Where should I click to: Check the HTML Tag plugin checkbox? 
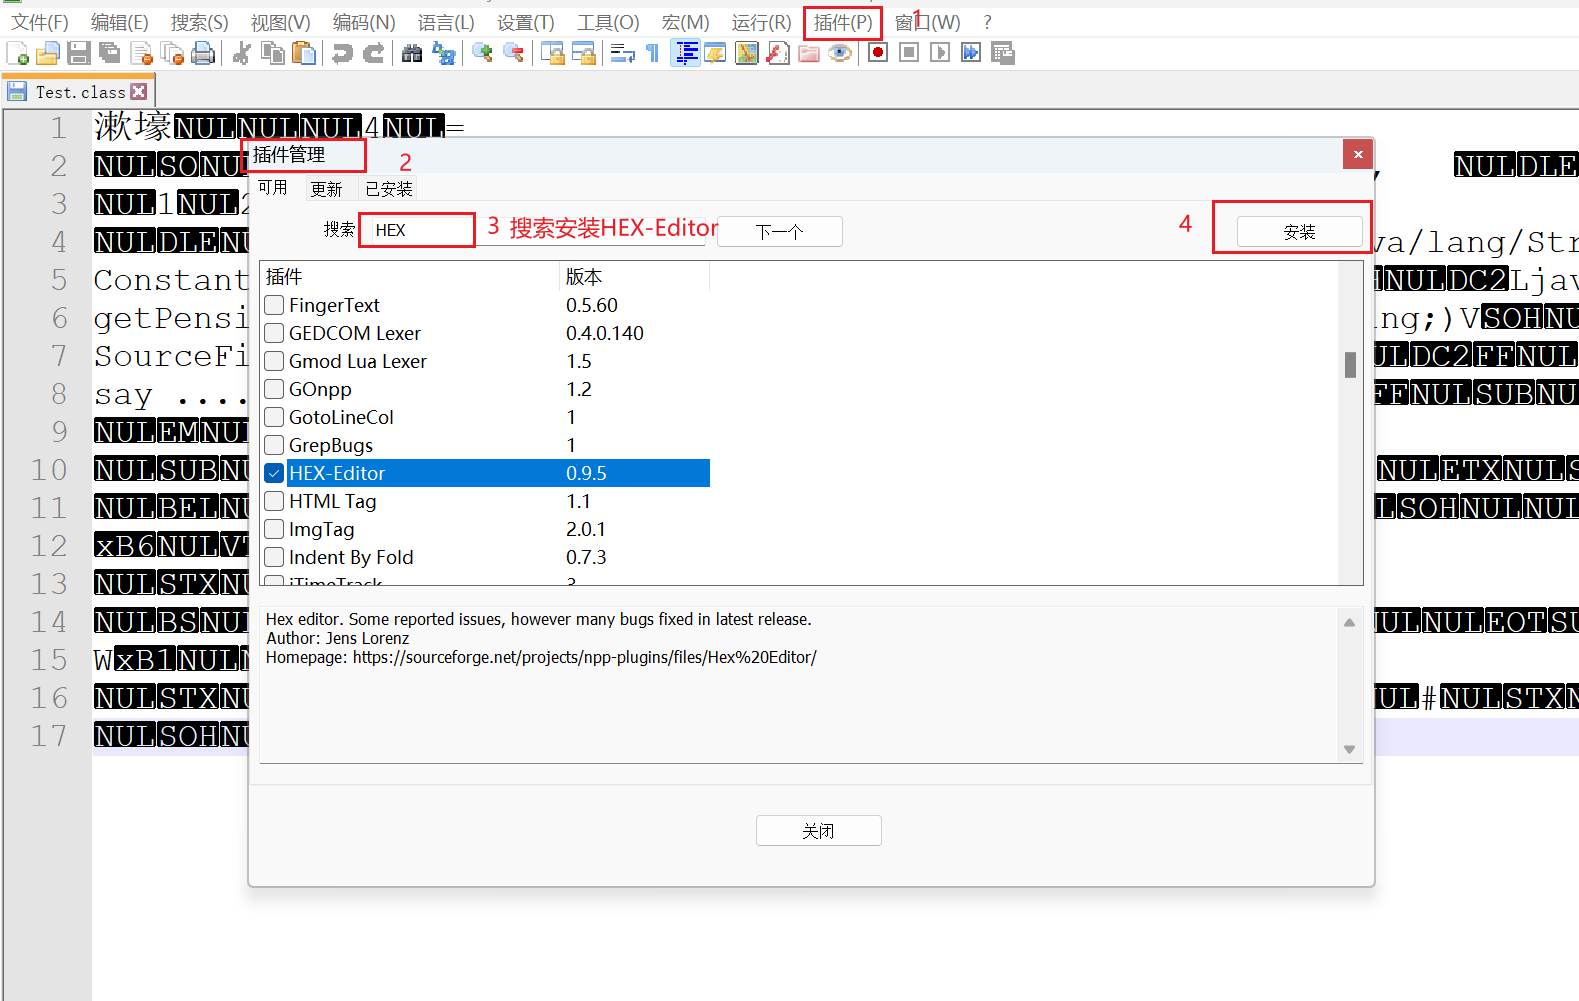(274, 501)
